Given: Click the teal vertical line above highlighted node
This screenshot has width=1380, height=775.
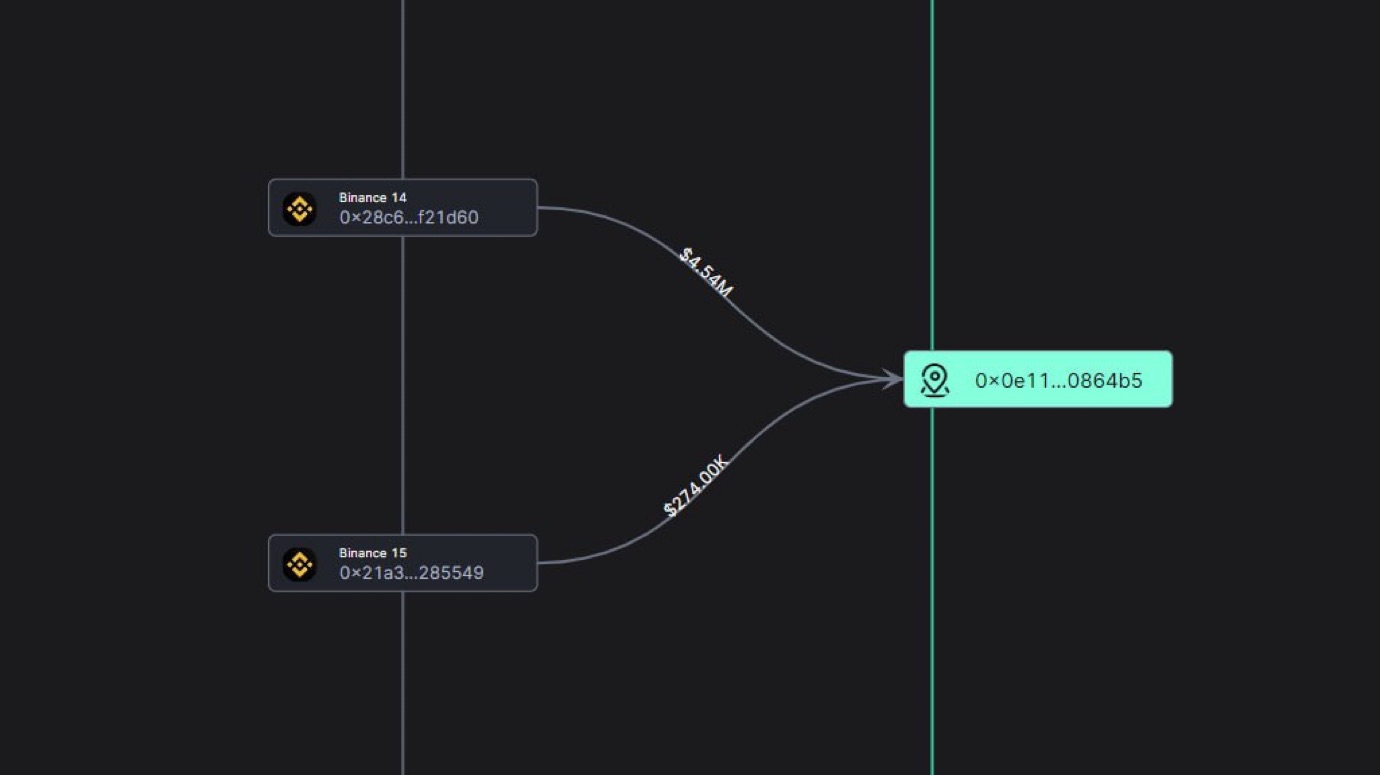Looking at the screenshot, I should pos(932,170).
